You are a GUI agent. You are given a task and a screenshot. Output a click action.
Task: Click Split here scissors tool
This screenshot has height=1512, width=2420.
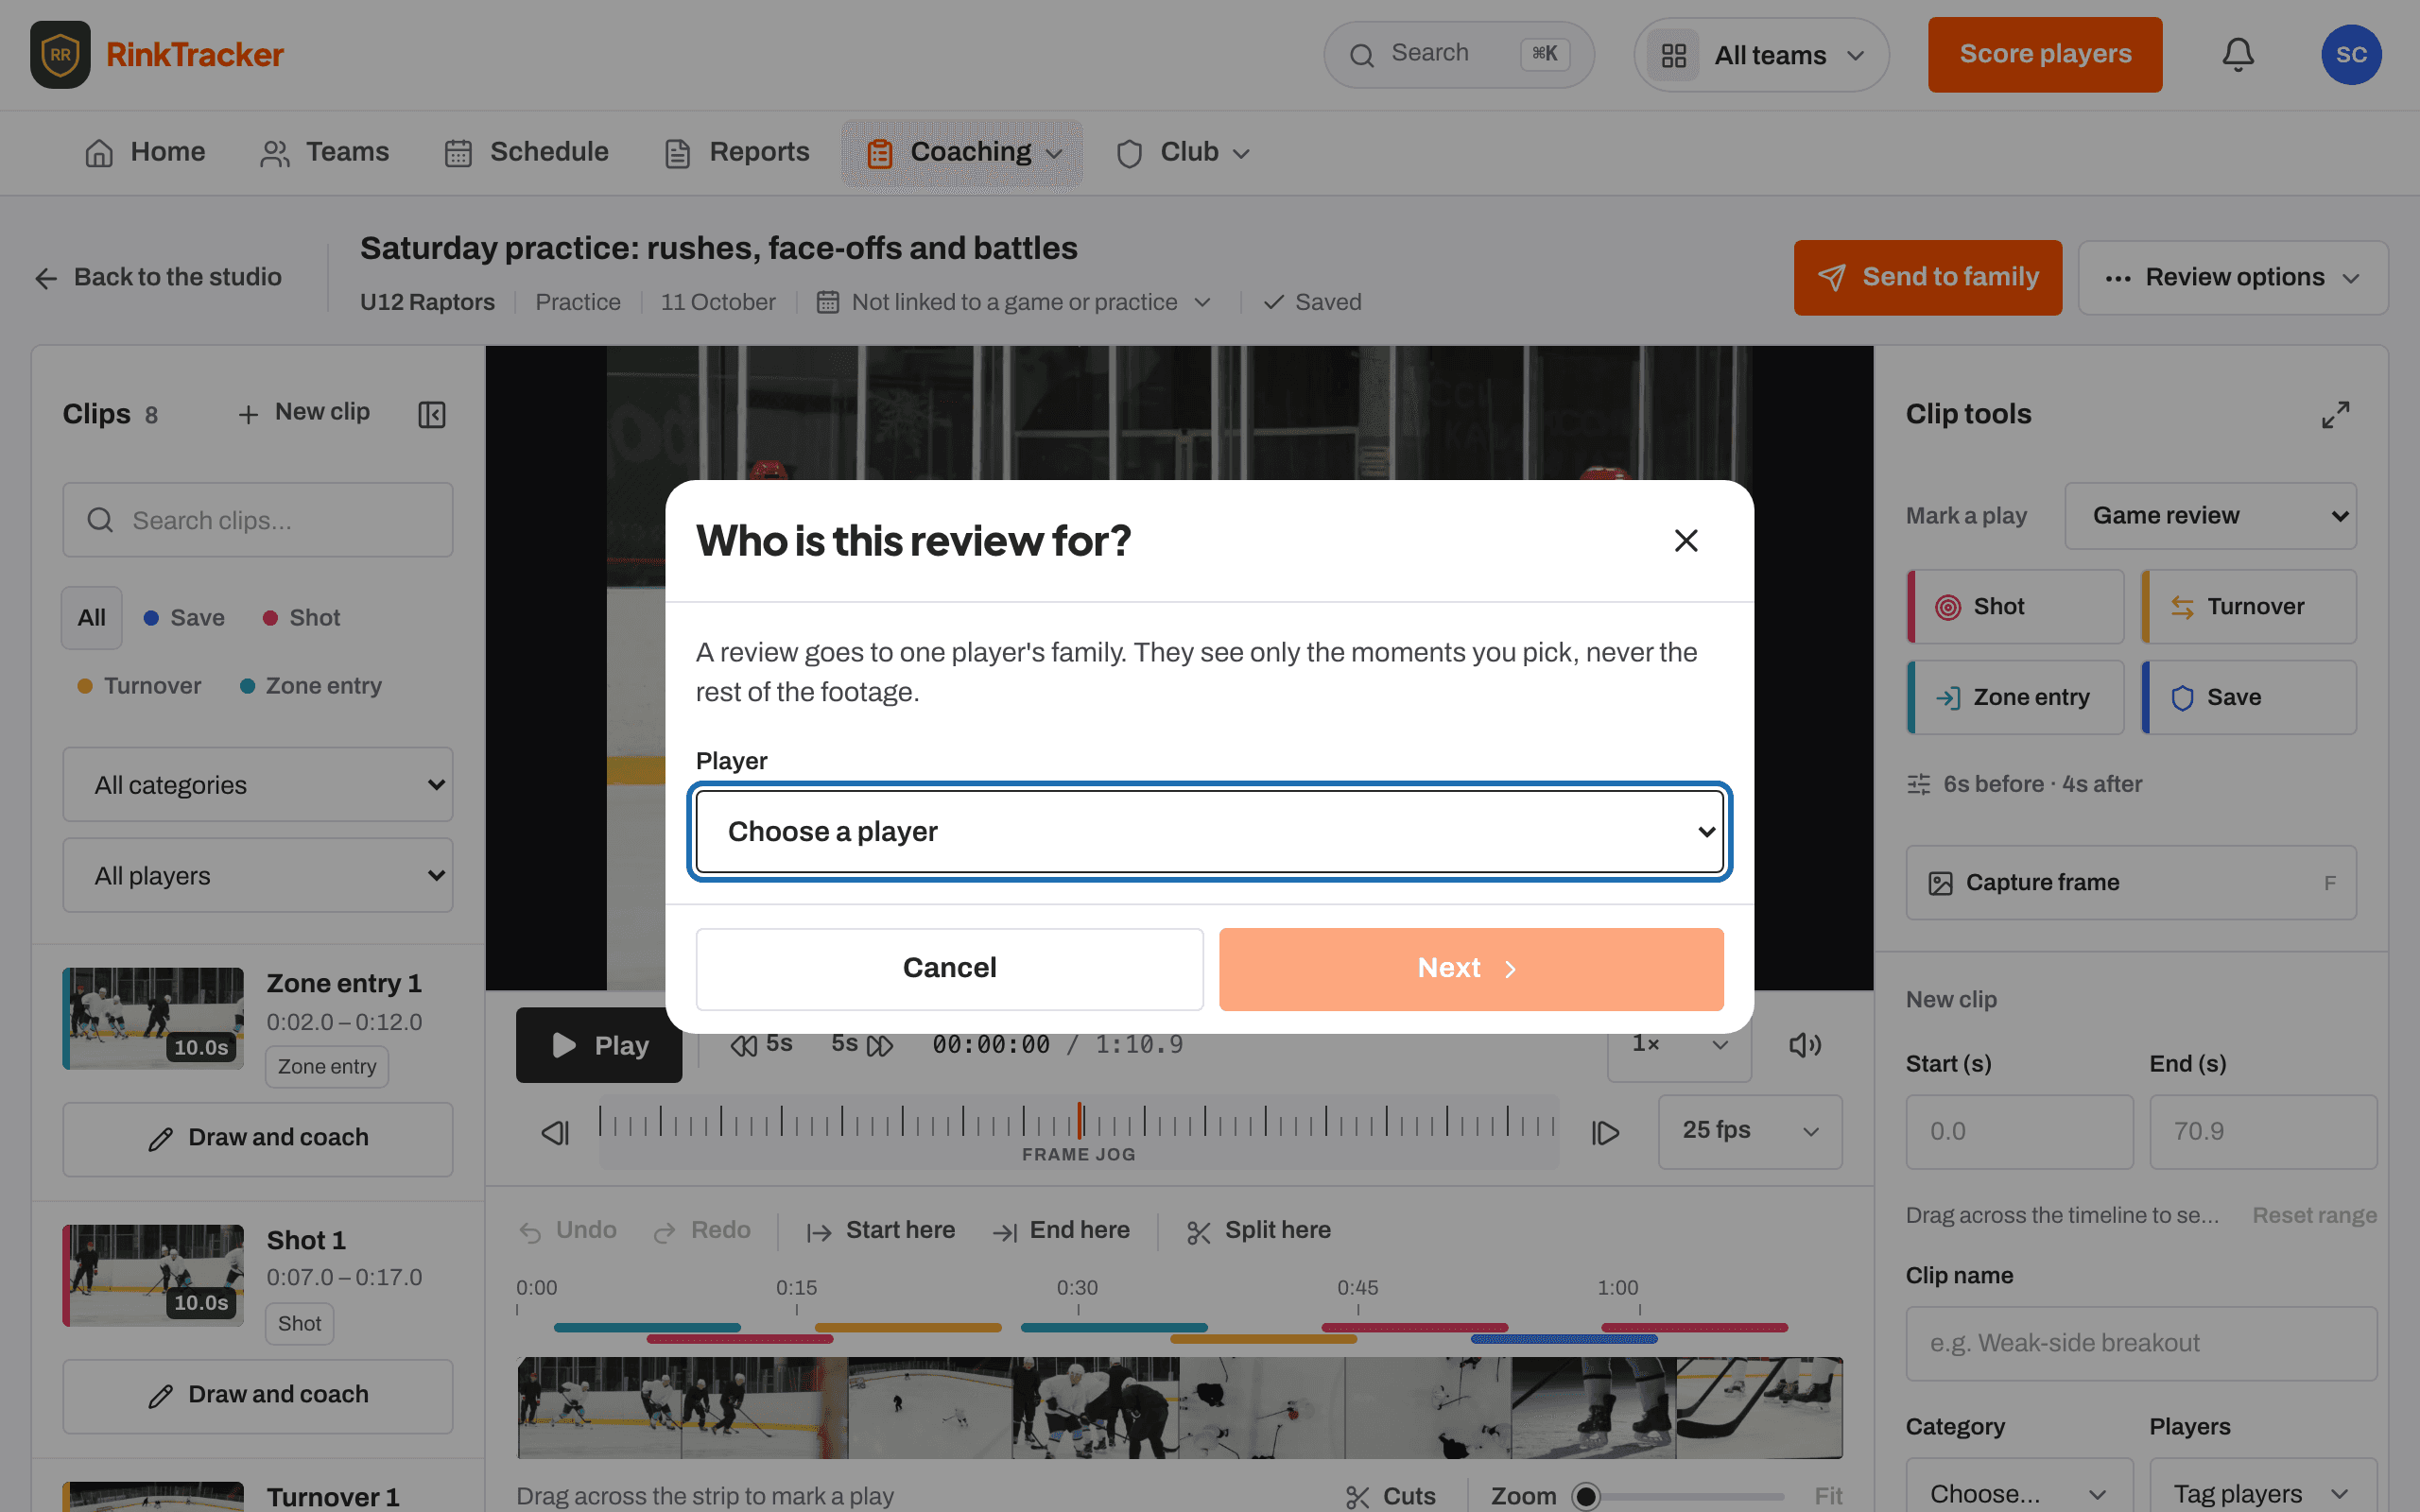click(1258, 1231)
